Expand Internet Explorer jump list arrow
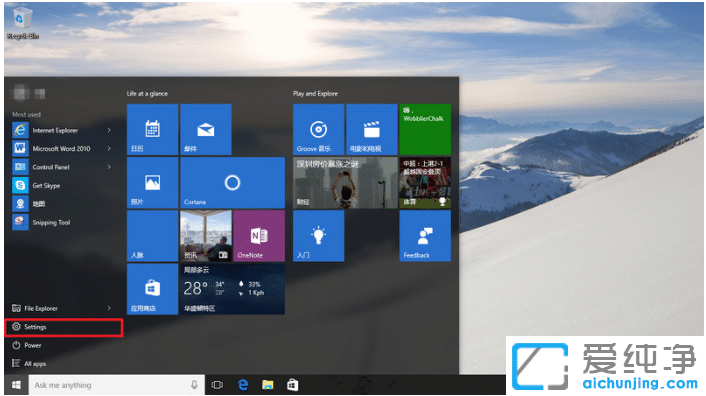706x396 pixels. pos(109,130)
